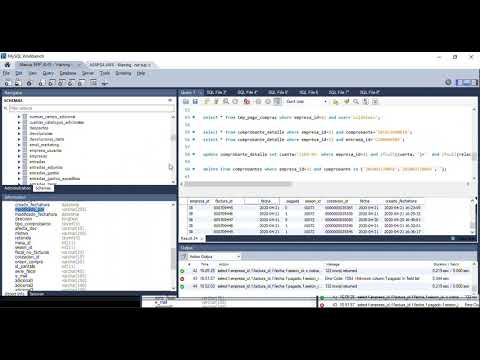Screen dimensions: 480x360
Task: Open the Help menu
Action: click(x=141, y=73)
